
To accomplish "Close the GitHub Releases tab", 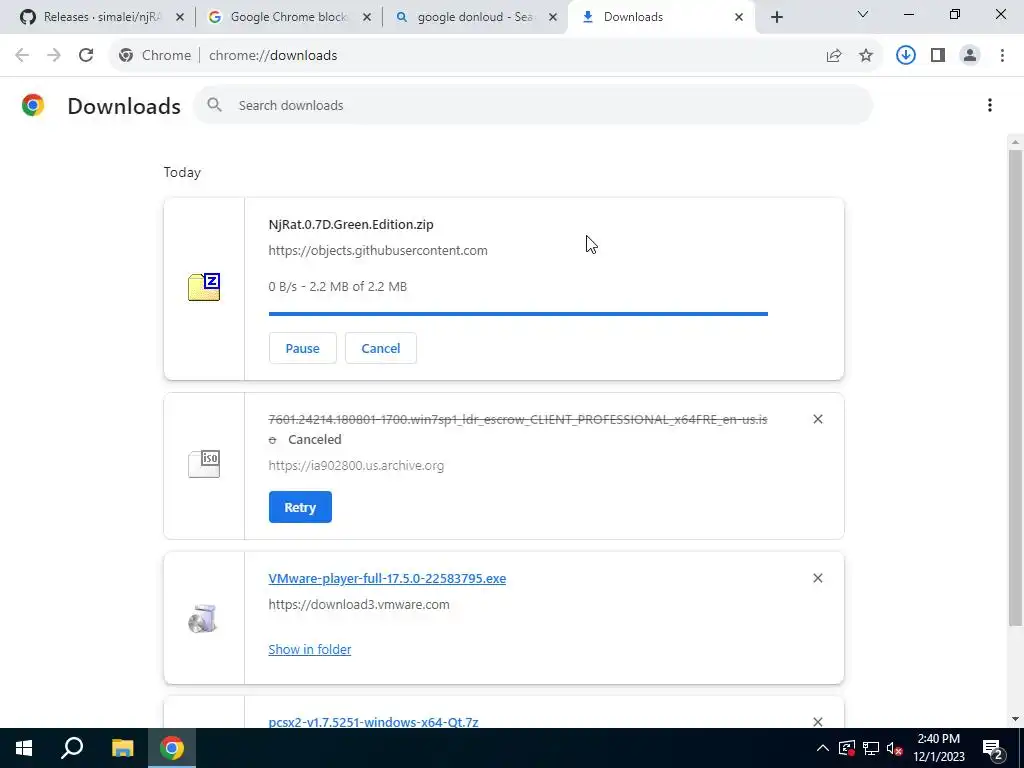I will [180, 17].
